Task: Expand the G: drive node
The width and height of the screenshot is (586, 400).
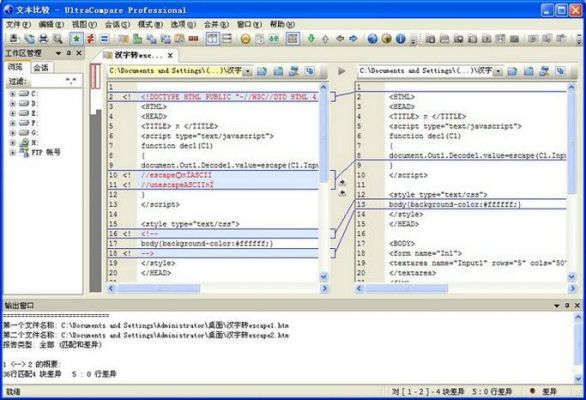Action: [13, 133]
